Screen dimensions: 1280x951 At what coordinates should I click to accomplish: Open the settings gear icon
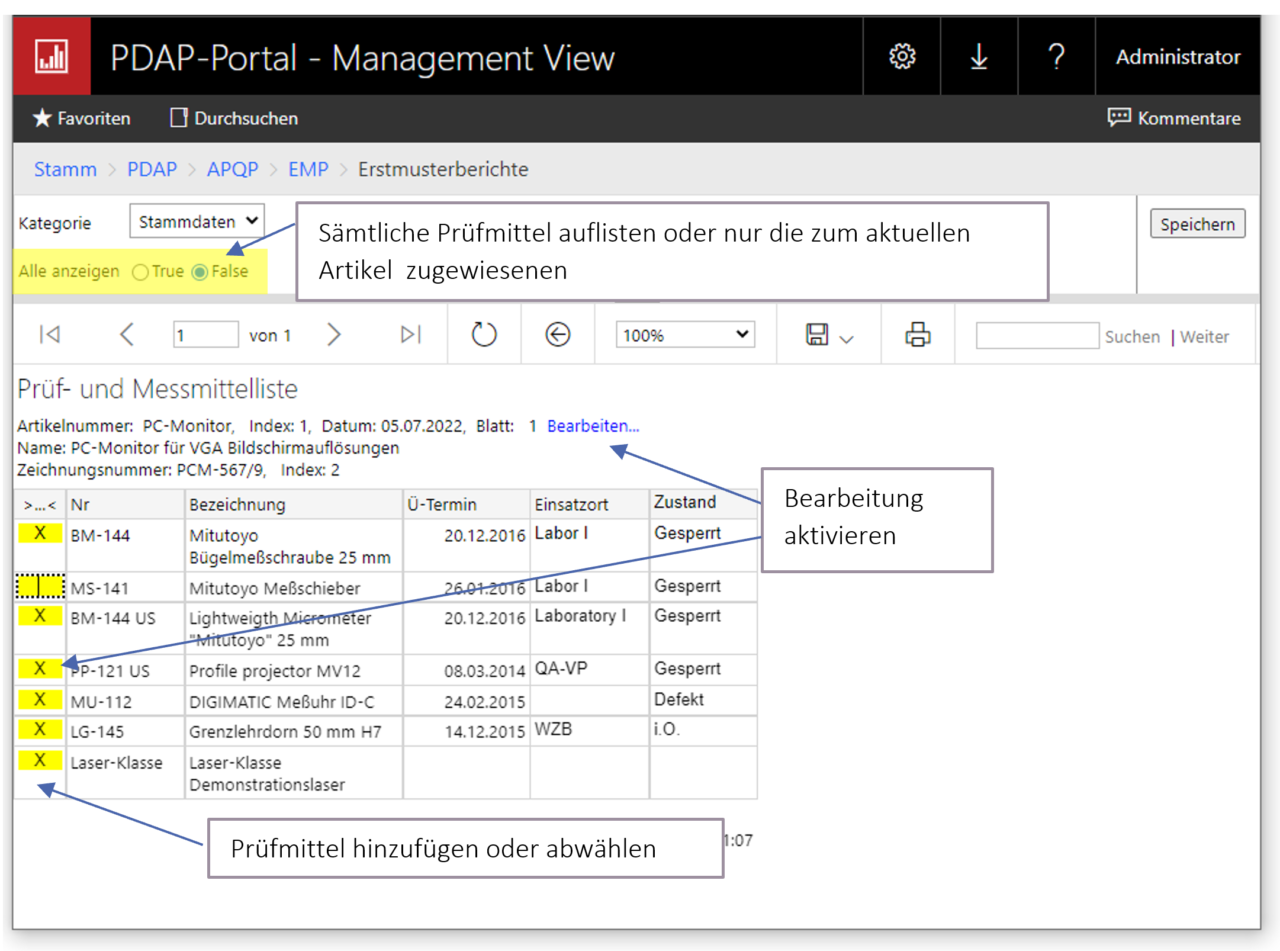(902, 57)
